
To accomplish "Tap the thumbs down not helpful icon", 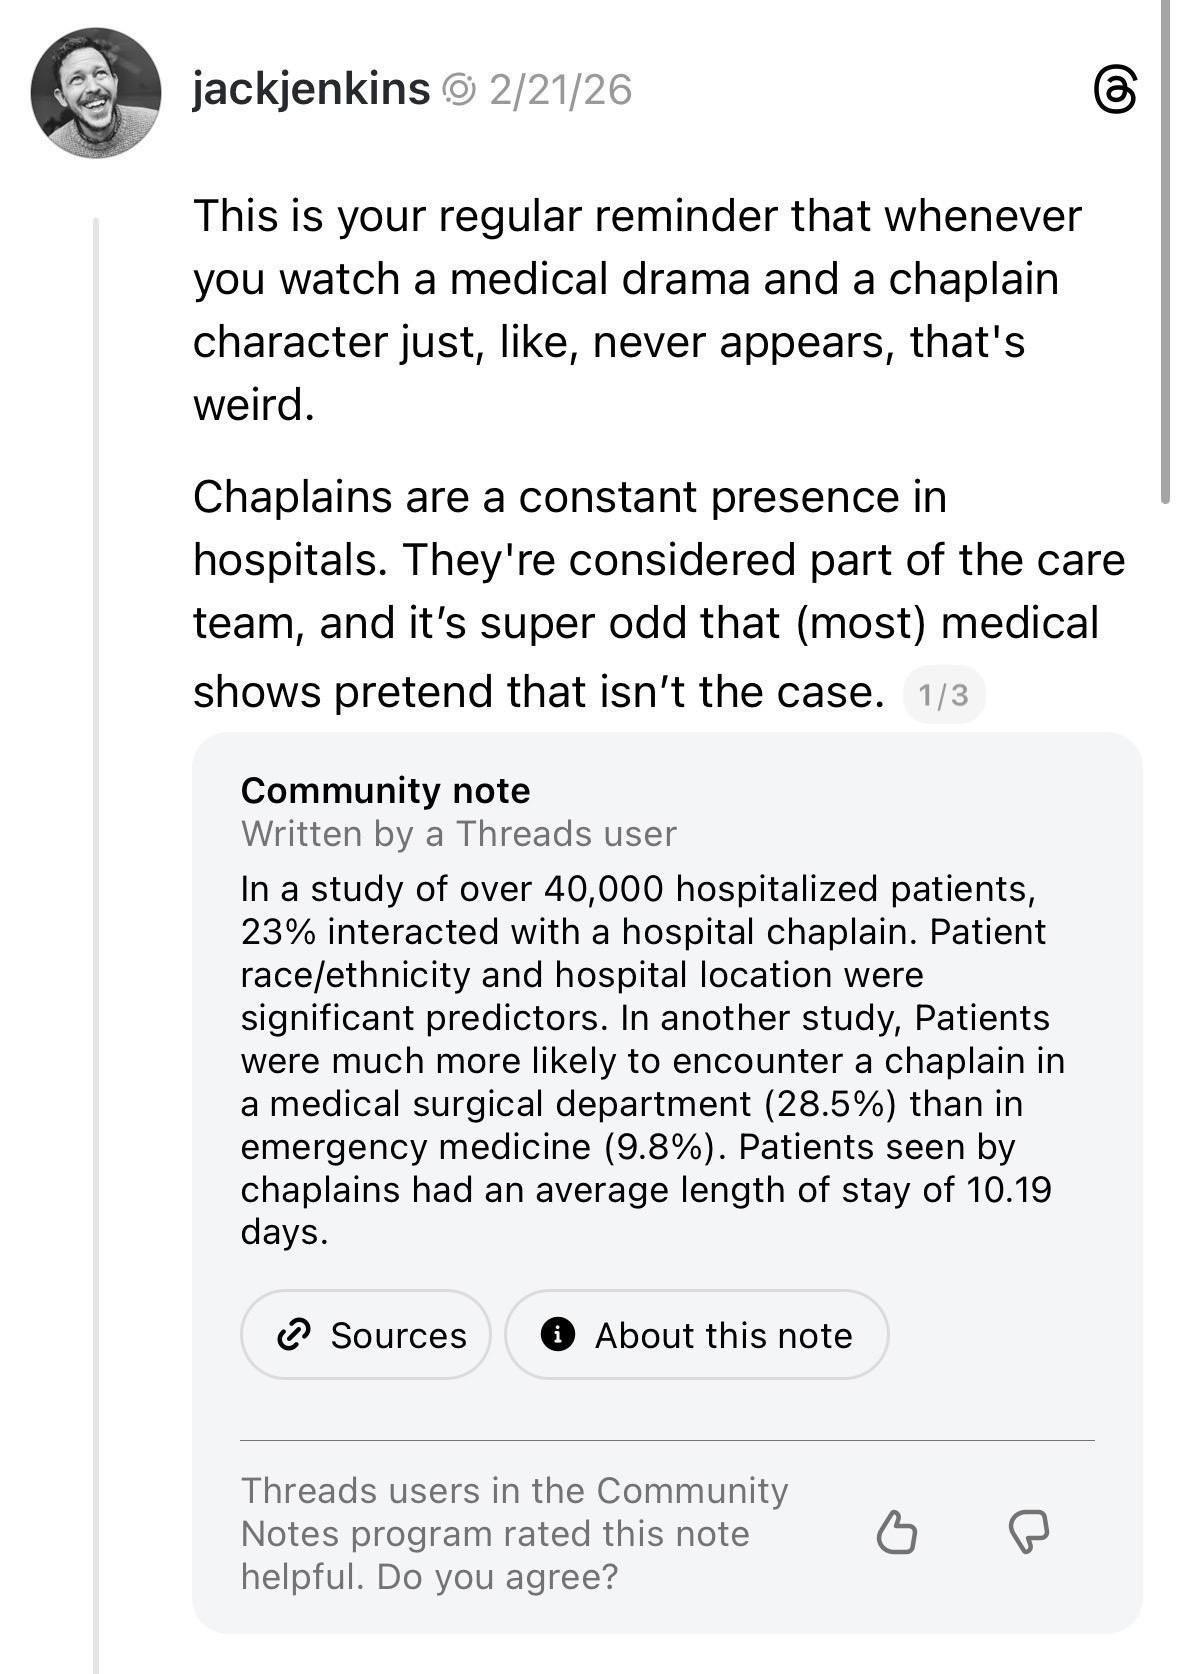I will coord(1029,1532).
